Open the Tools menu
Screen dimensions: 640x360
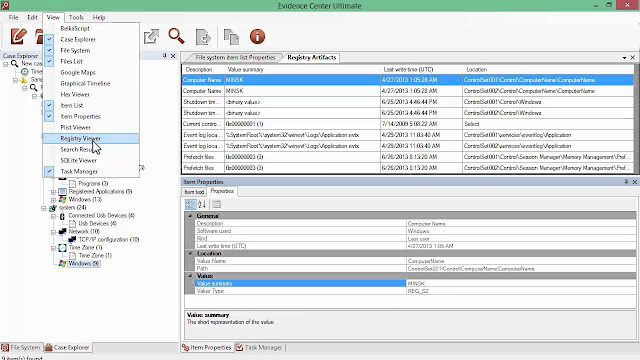pos(76,17)
